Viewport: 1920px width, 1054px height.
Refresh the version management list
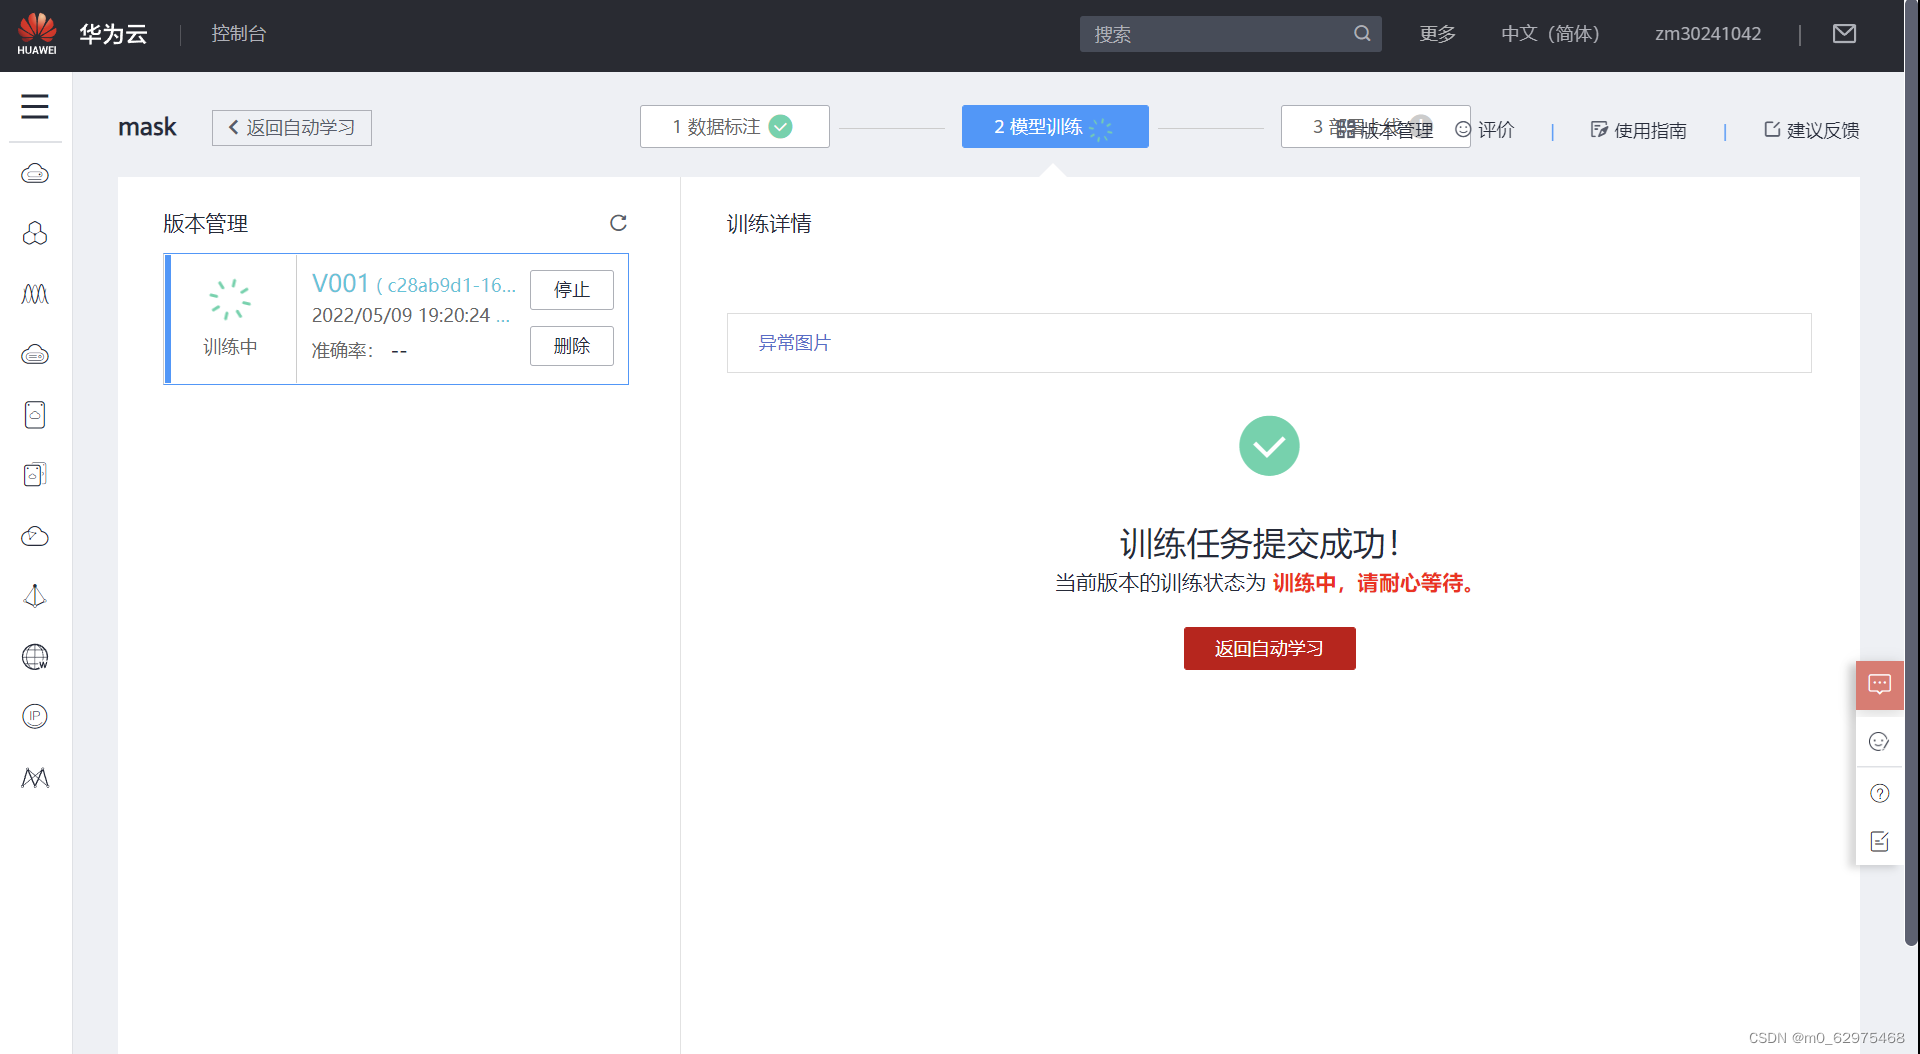[618, 223]
